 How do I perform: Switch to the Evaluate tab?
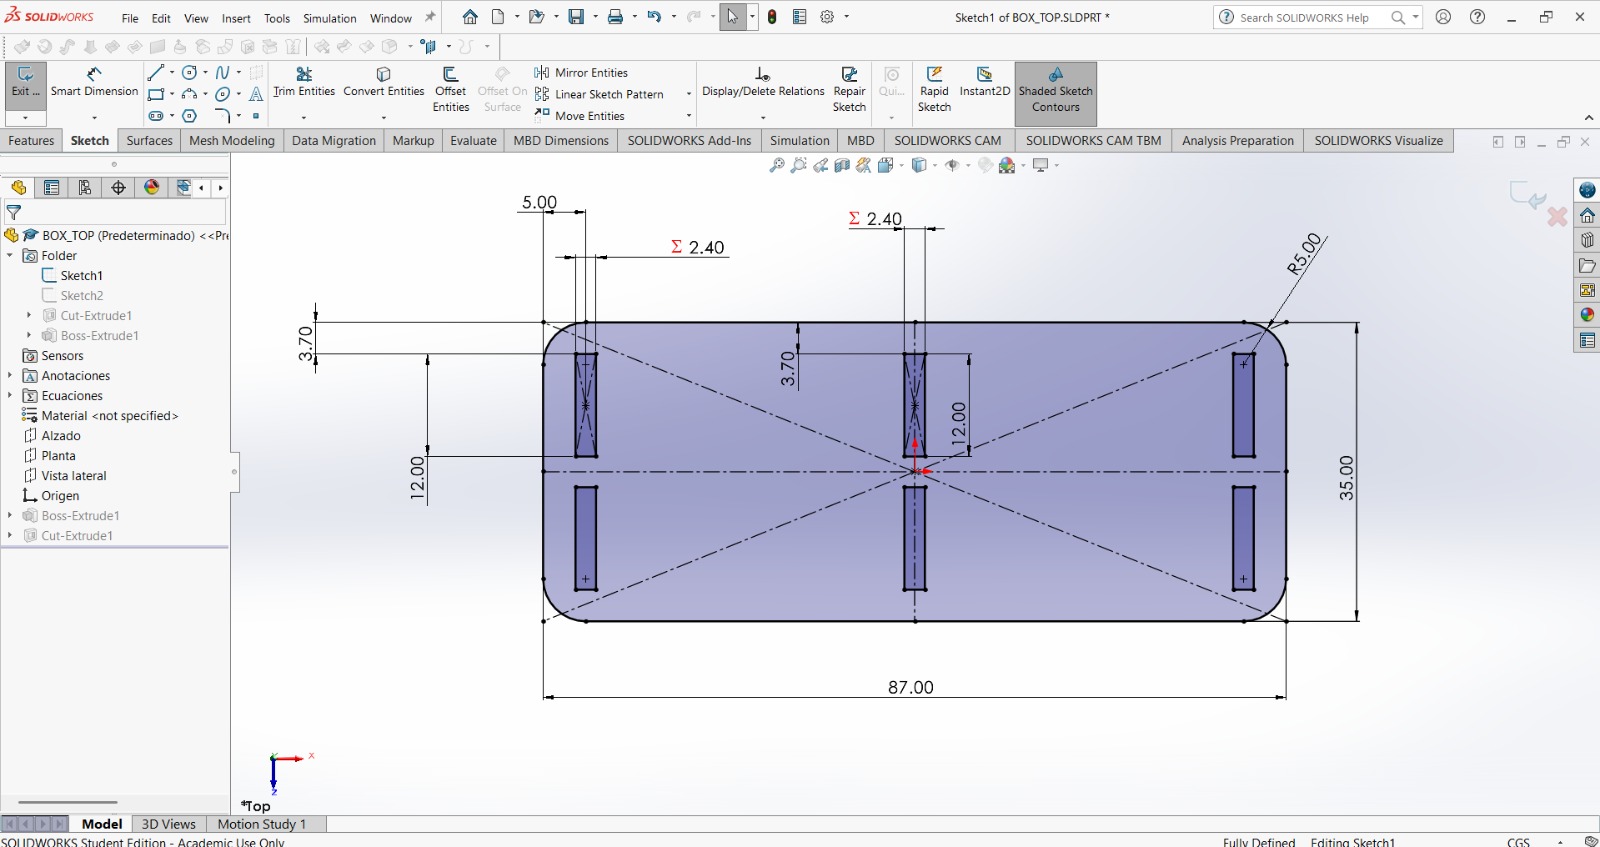(x=473, y=141)
